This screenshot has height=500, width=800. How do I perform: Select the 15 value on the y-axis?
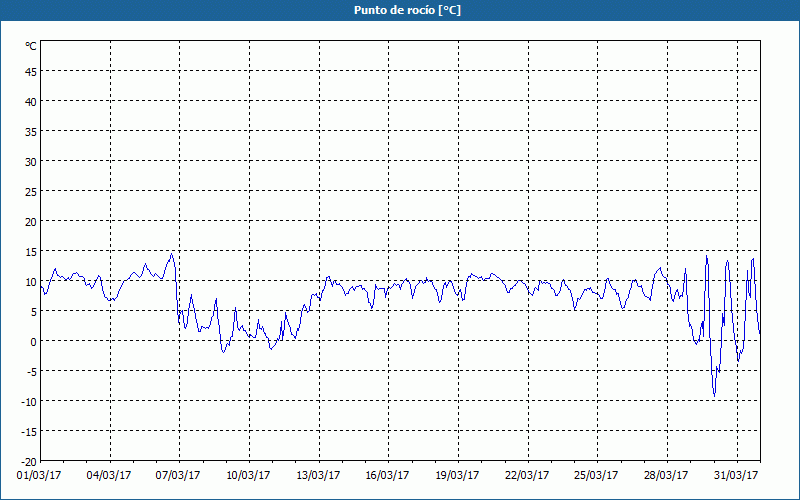31,252
